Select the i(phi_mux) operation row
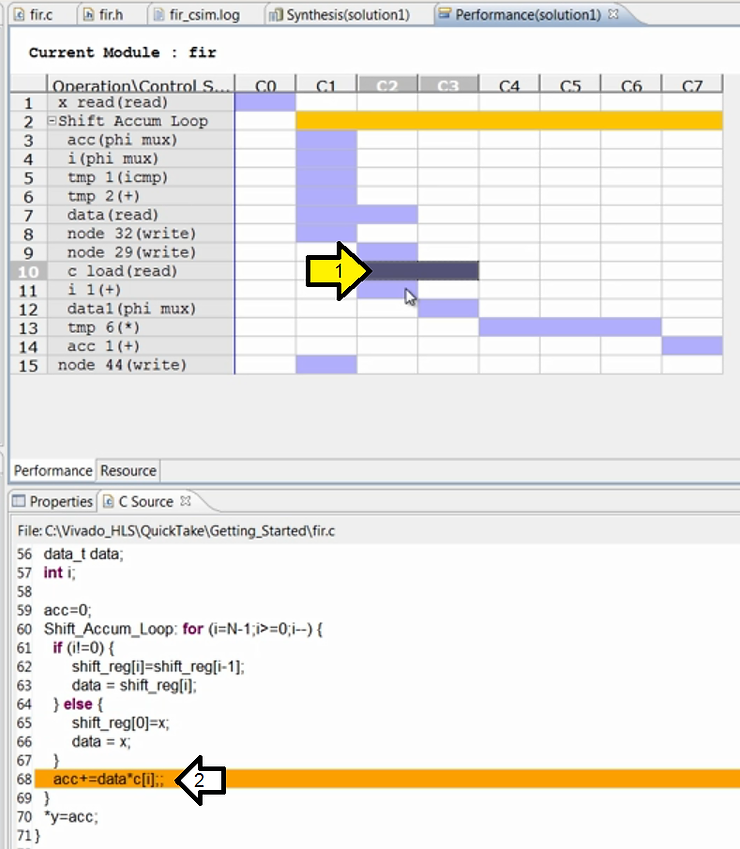This screenshot has width=740, height=849. click(x=141, y=159)
